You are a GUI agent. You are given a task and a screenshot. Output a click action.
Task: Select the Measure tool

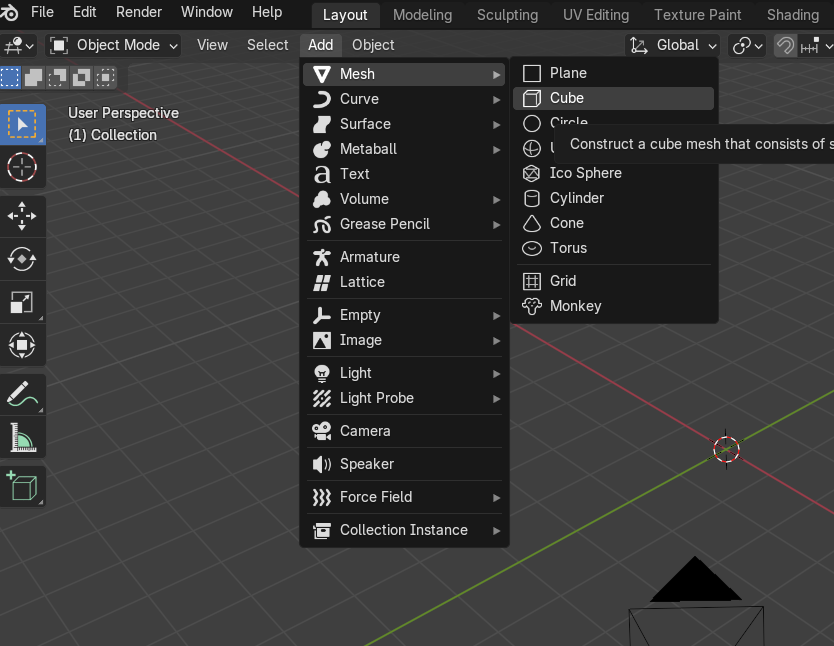pyautogui.click(x=22, y=437)
